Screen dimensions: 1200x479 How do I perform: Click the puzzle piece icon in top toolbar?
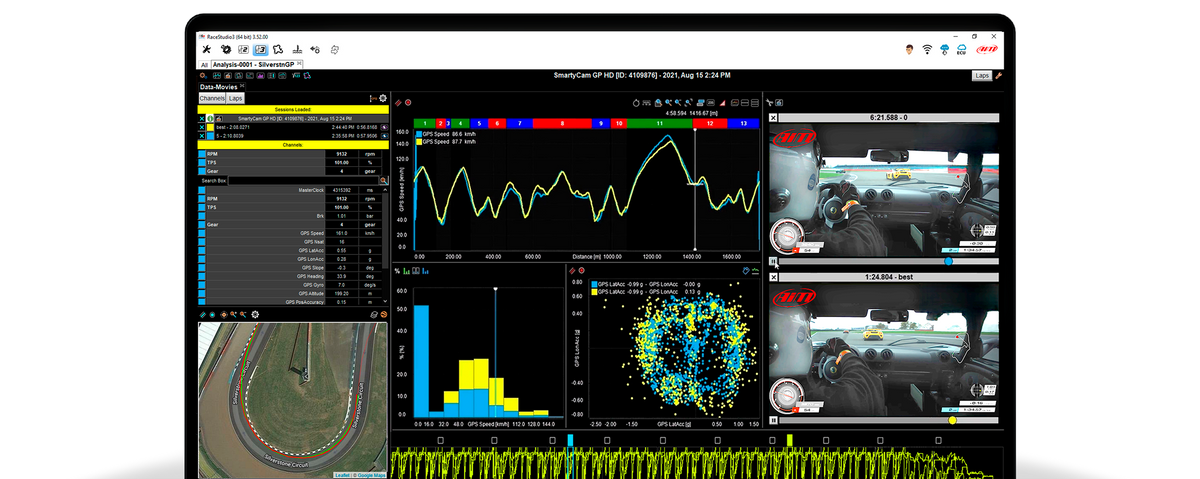pos(278,49)
